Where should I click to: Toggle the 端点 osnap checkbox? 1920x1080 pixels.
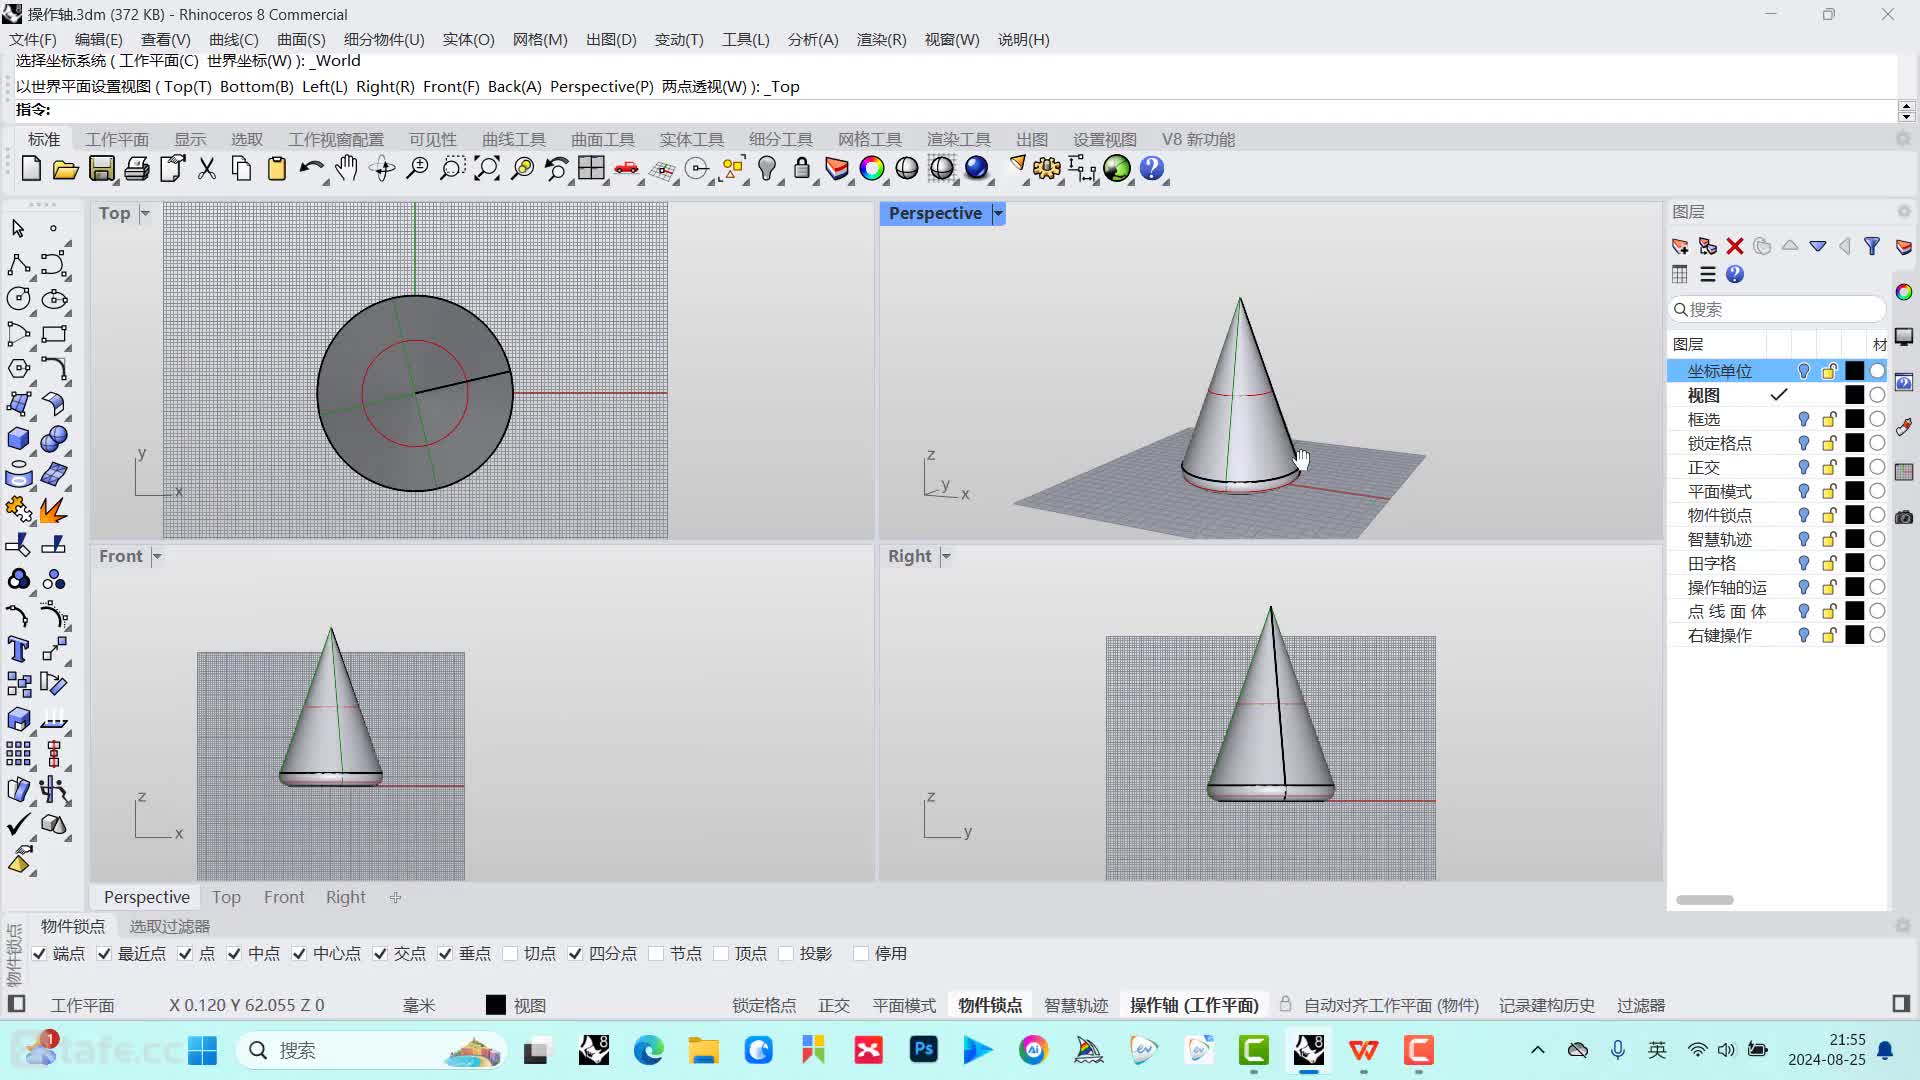[x=39, y=954]
